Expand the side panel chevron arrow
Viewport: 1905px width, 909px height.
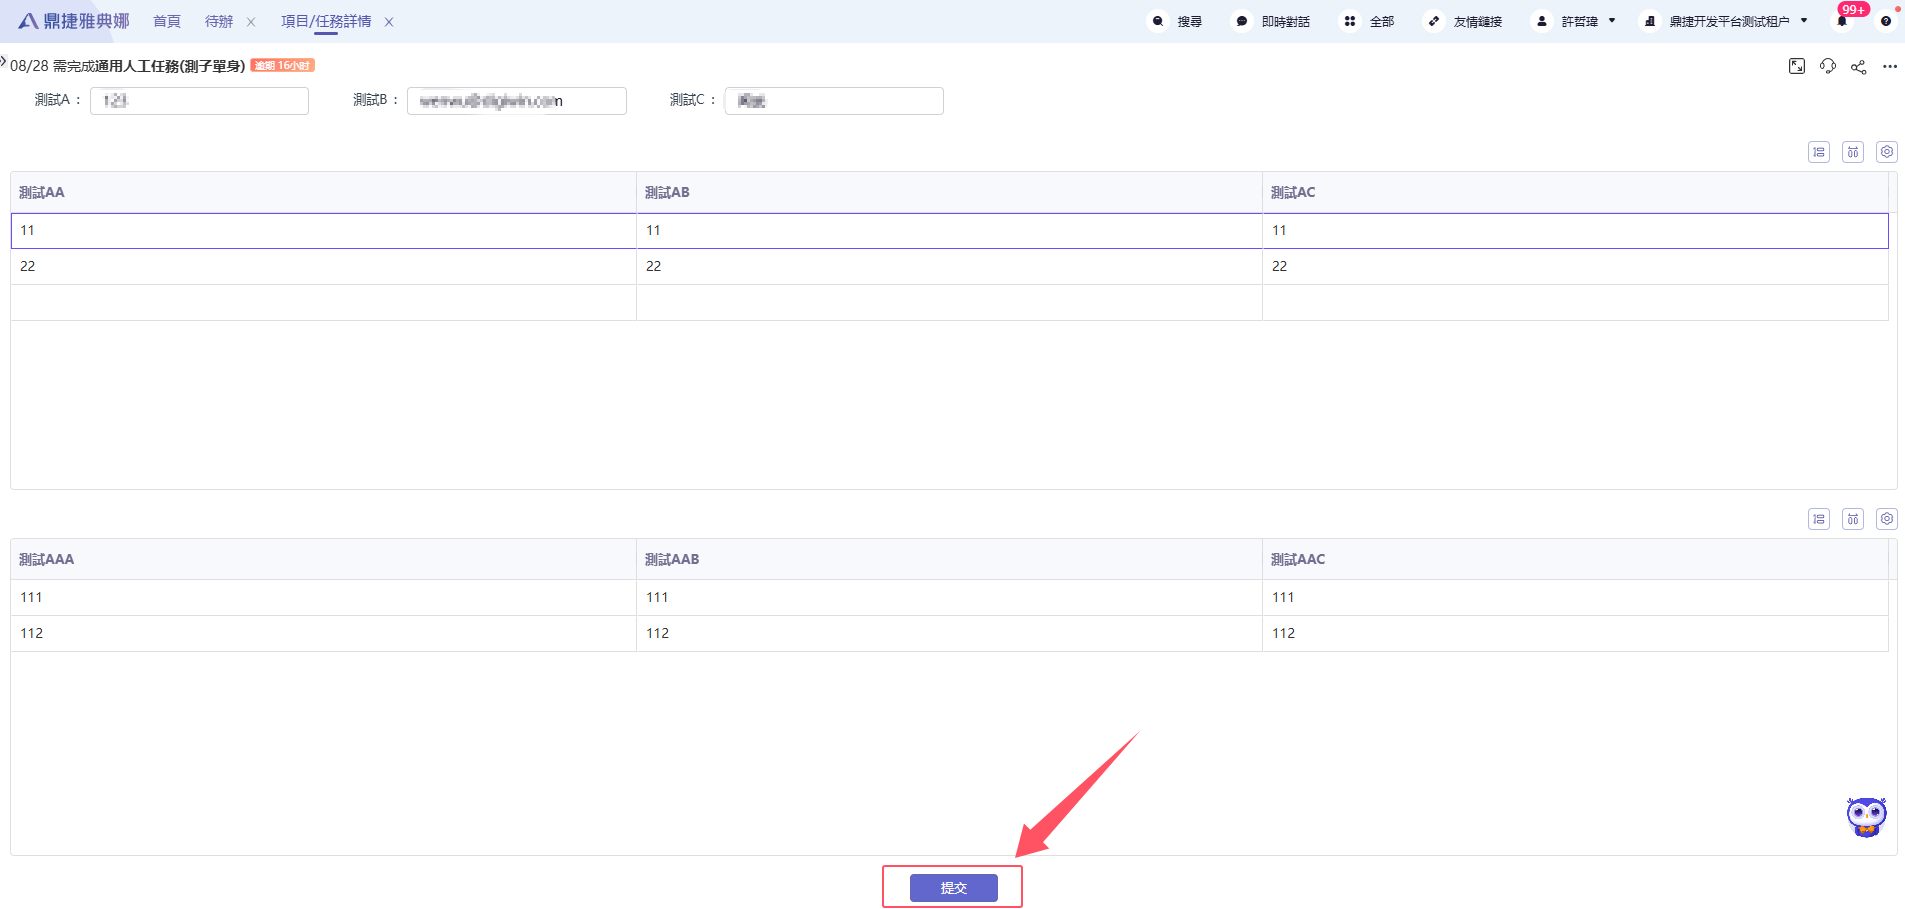[x=4, y=61]
